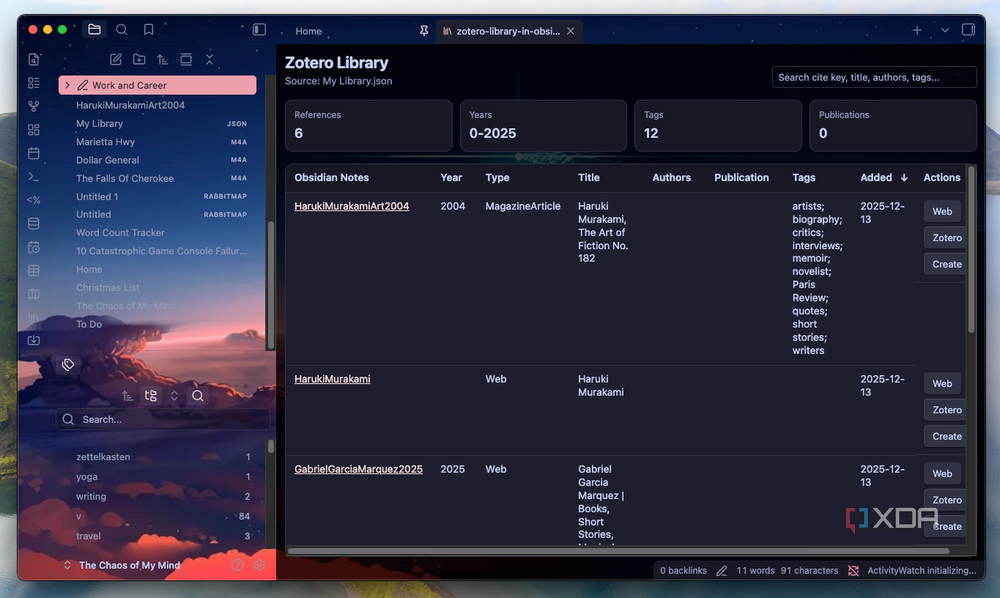Click the database ribbon icon
This screenshot has width=1000, height=598.
[34, 223]
